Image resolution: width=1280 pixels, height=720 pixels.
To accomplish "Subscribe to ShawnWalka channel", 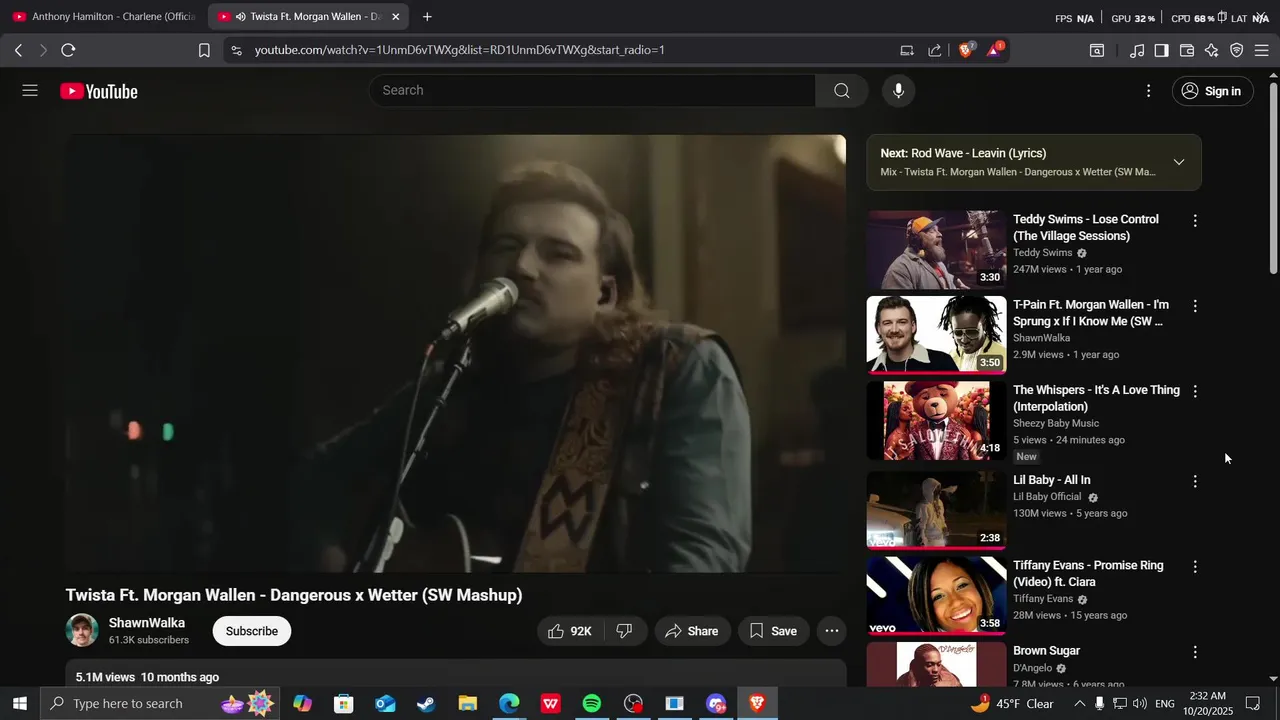I will (252, 631).
